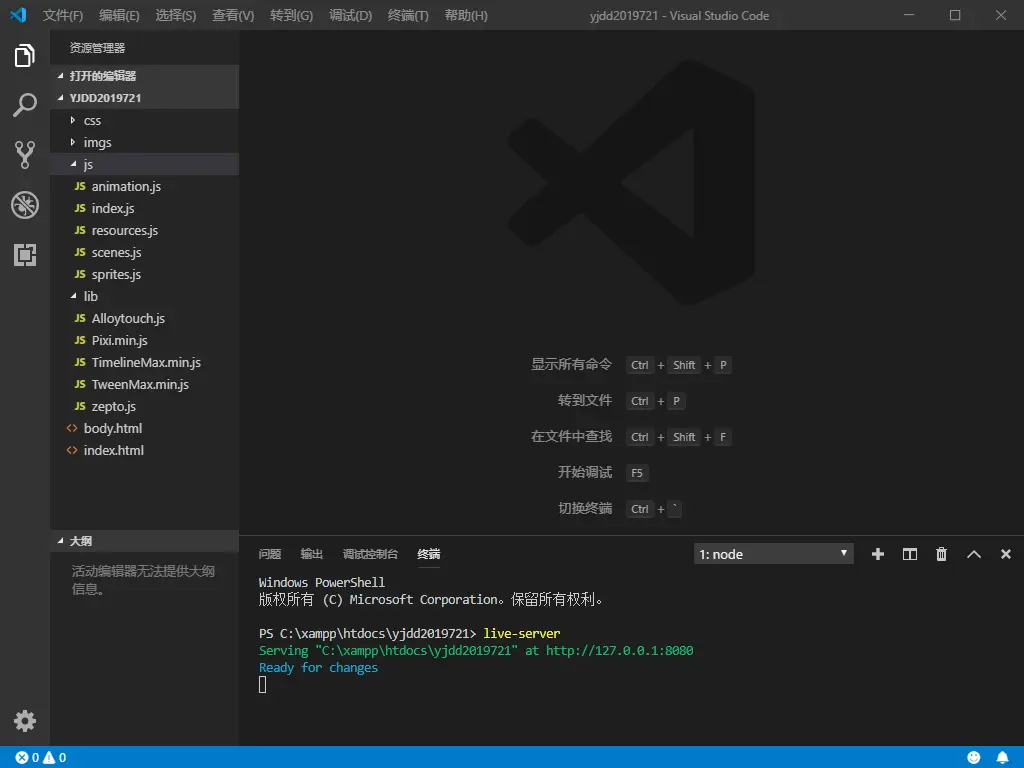Open sprites.js file
The image size is (1024, 768).
(144, 274)
